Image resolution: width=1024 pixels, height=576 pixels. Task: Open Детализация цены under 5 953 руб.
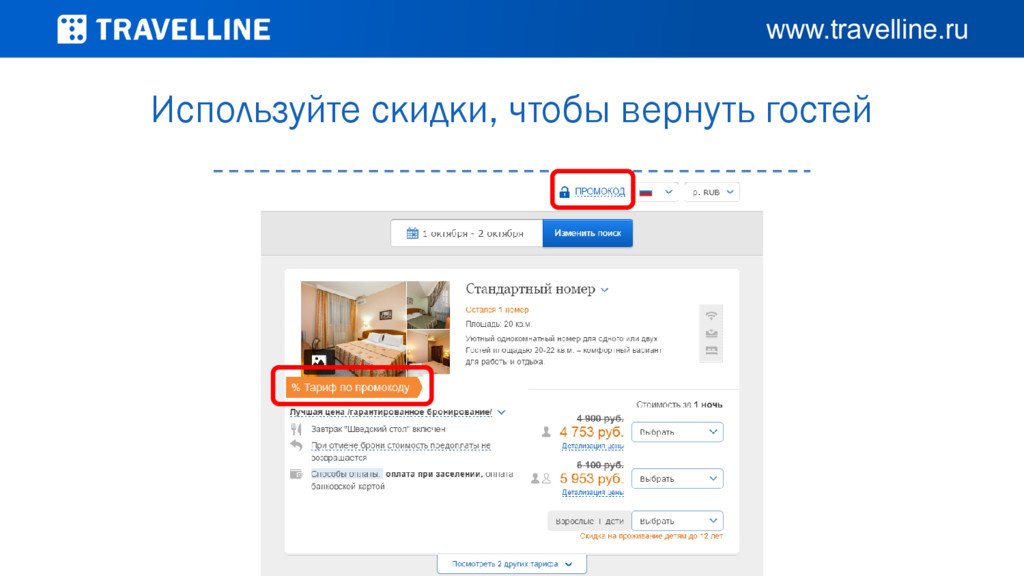pyautogui.click(x=592, y=492)
